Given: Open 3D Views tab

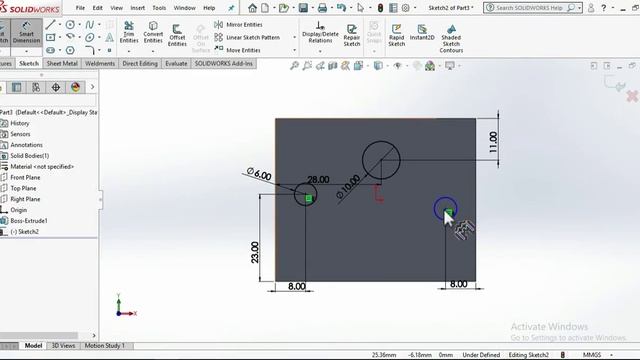Looking at the screenshot, I should click(x=63, y=345).
